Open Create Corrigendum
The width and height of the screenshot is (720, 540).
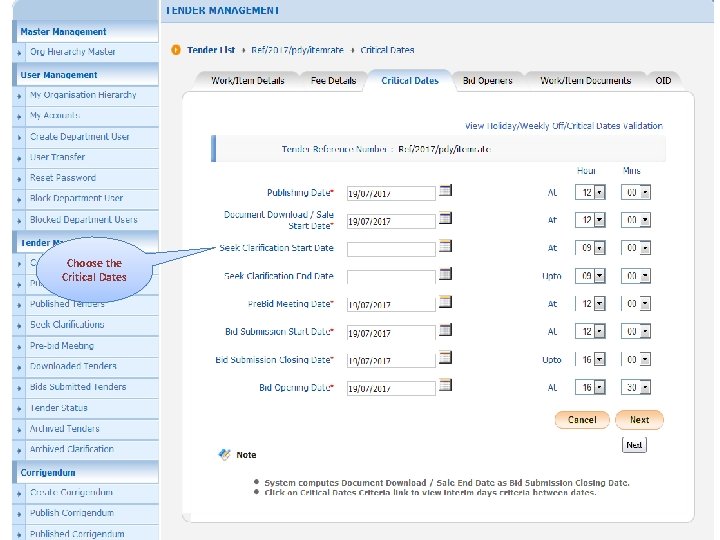pos(71,492)
